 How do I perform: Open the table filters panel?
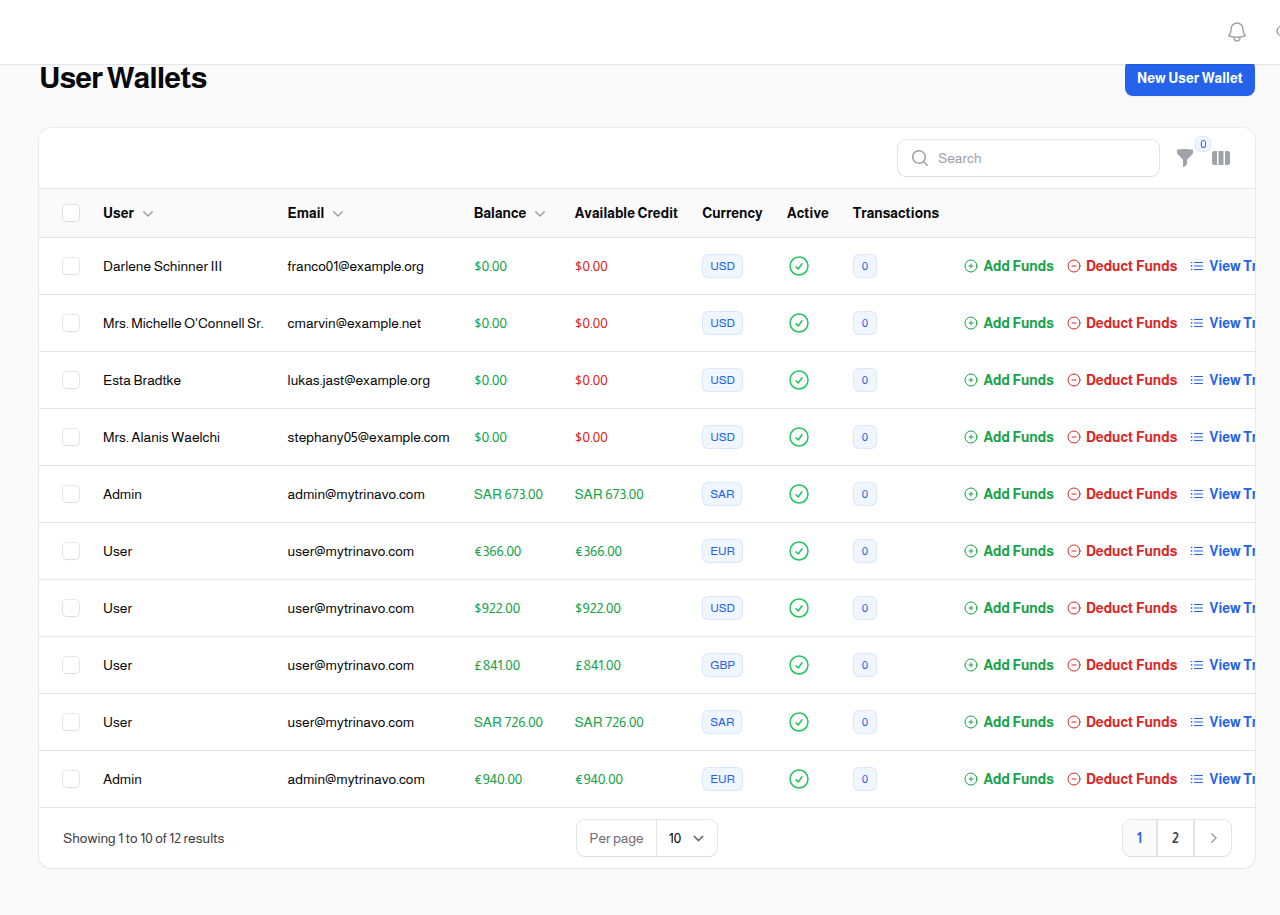pyautogui.click(x=1185, y=158)
